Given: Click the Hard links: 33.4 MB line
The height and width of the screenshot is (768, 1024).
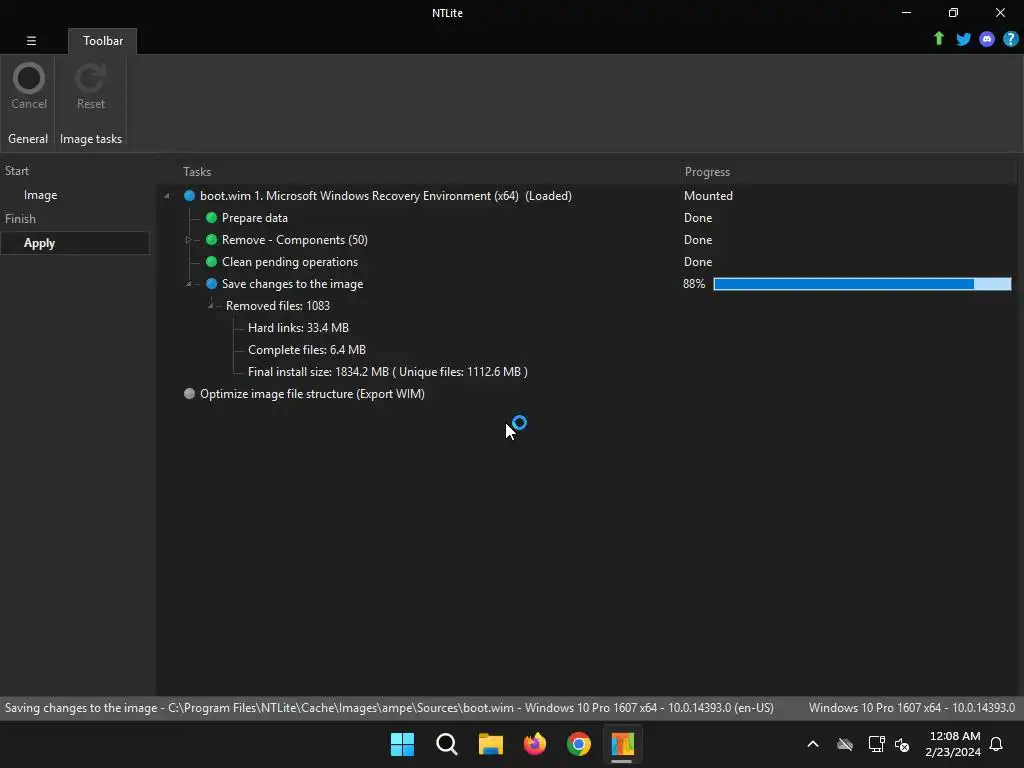Looking at the screenshot, I should pos(298,328).
